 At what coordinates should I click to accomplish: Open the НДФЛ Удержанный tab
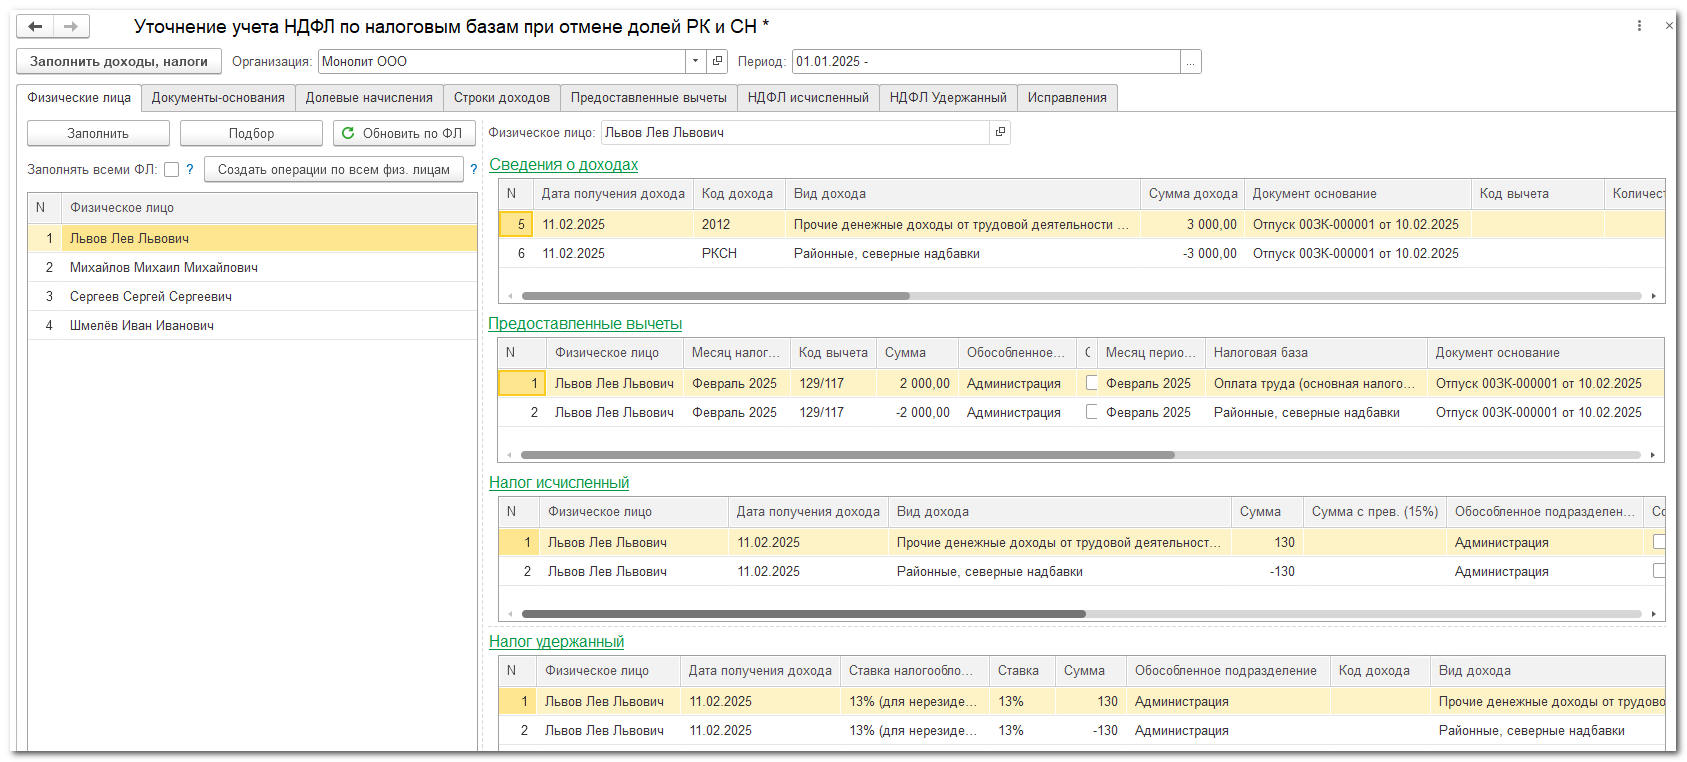[x=947, y=97]
